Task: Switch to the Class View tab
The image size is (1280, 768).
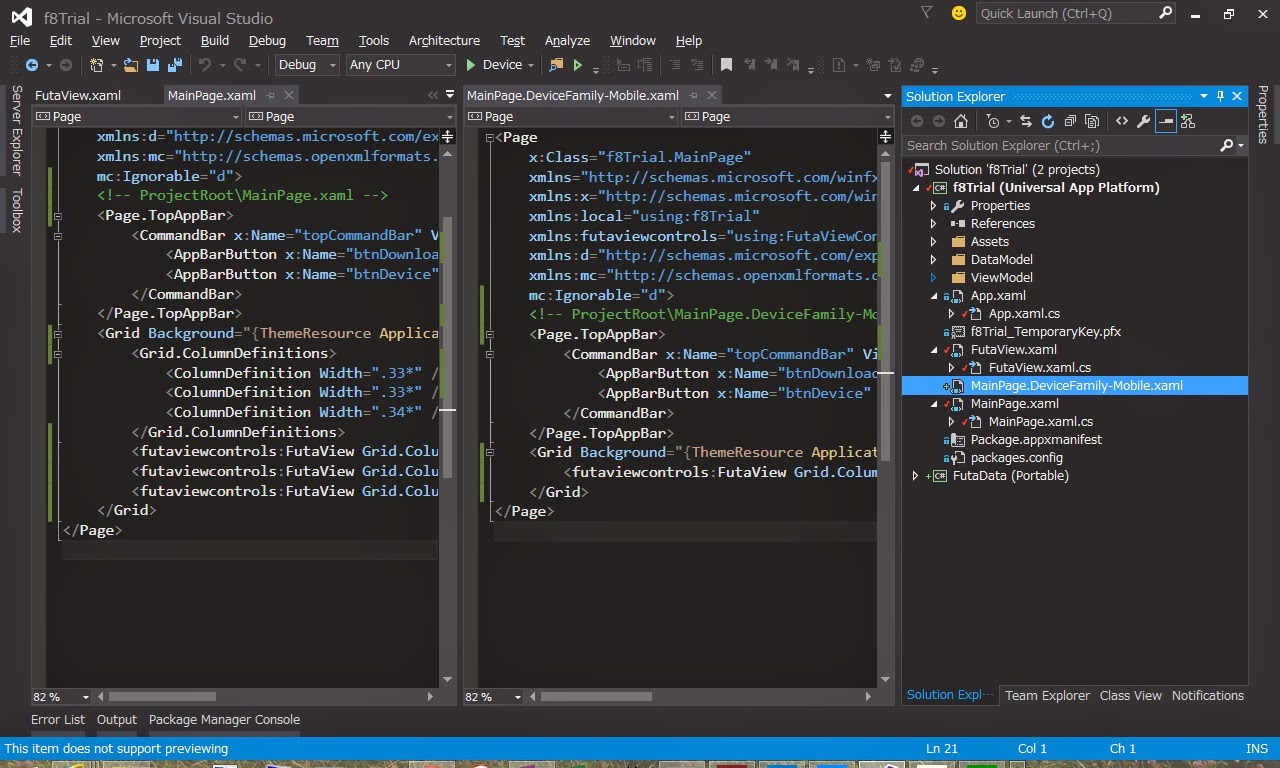Action: tap(1131, 695)
